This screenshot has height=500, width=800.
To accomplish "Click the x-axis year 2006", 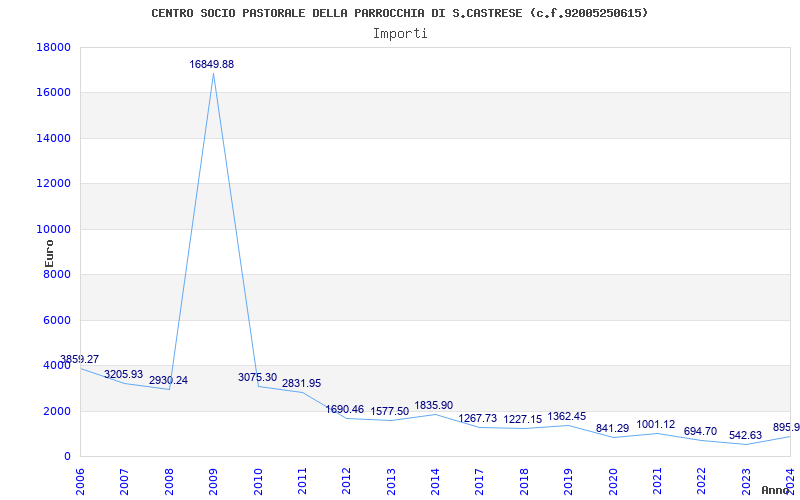I will pos(80,481).
